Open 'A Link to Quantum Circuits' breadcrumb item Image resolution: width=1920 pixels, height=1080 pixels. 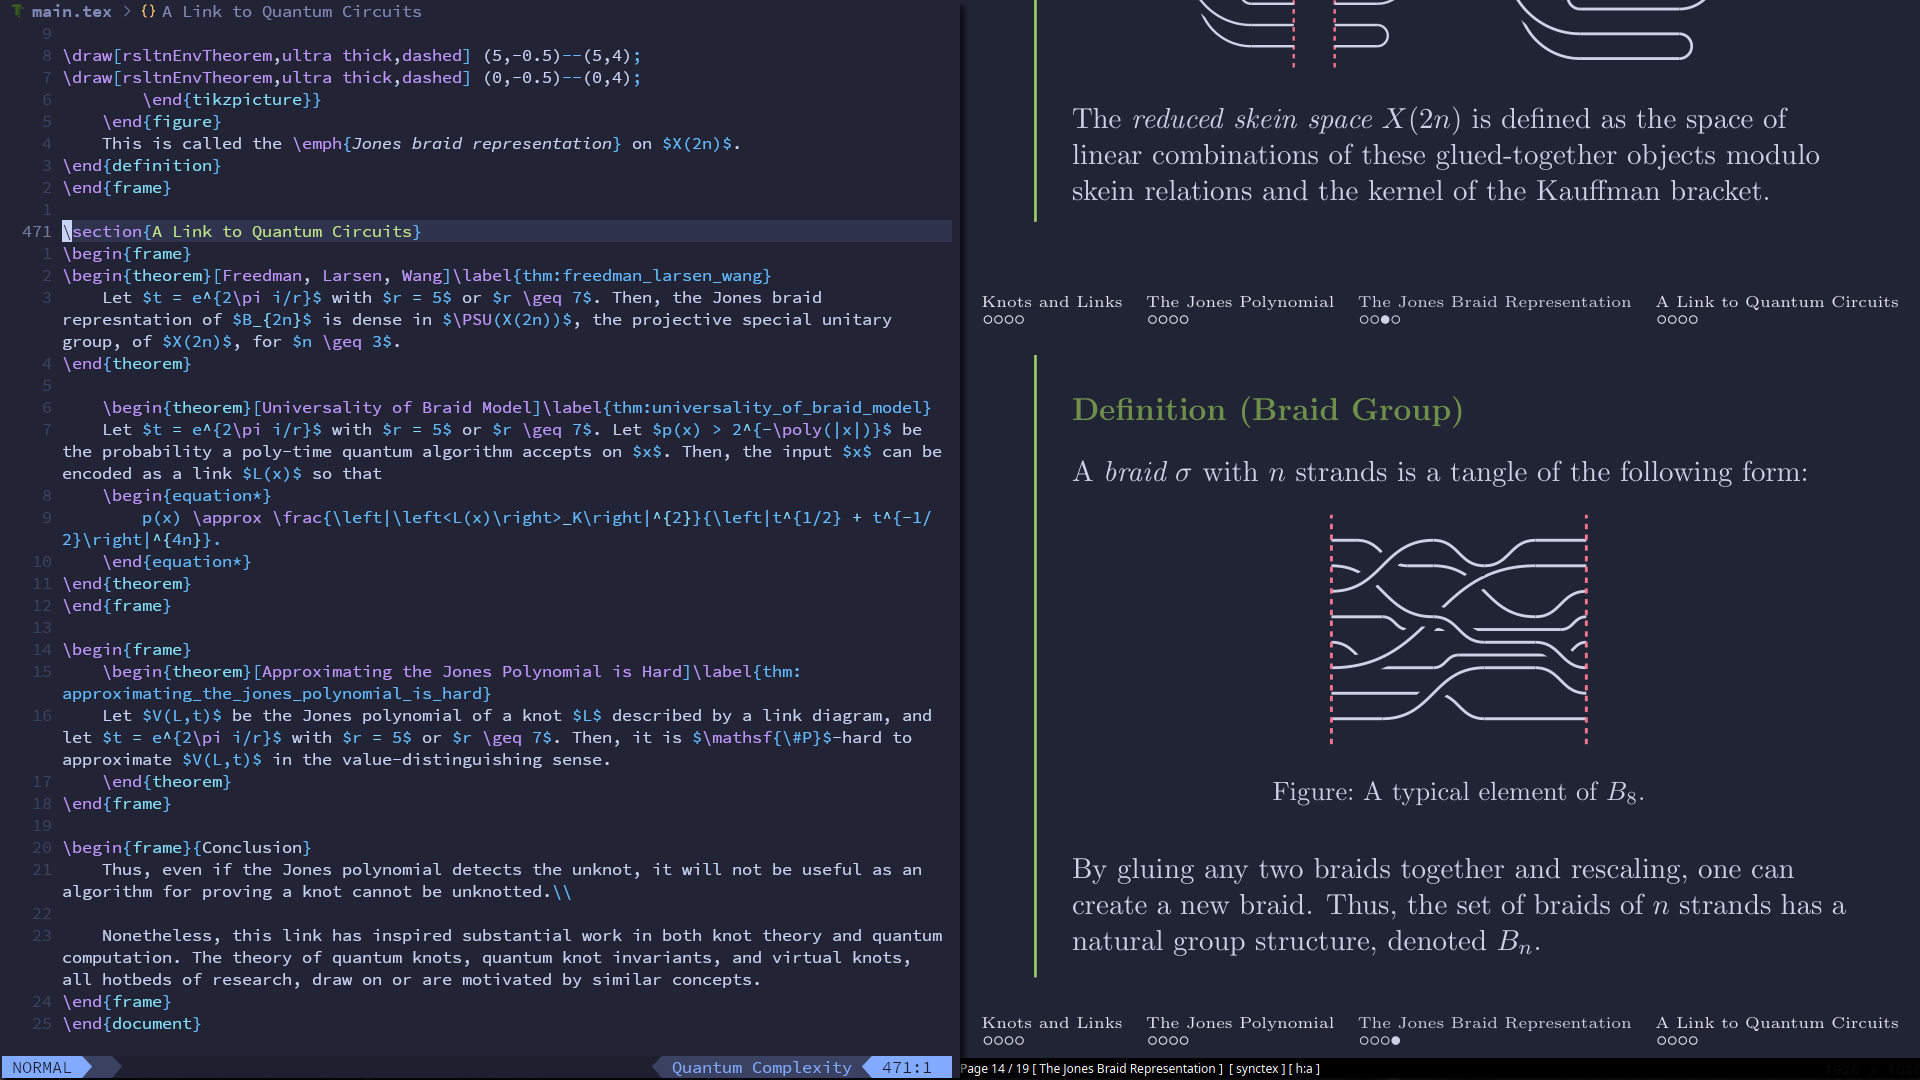click(x=291, y=12)
